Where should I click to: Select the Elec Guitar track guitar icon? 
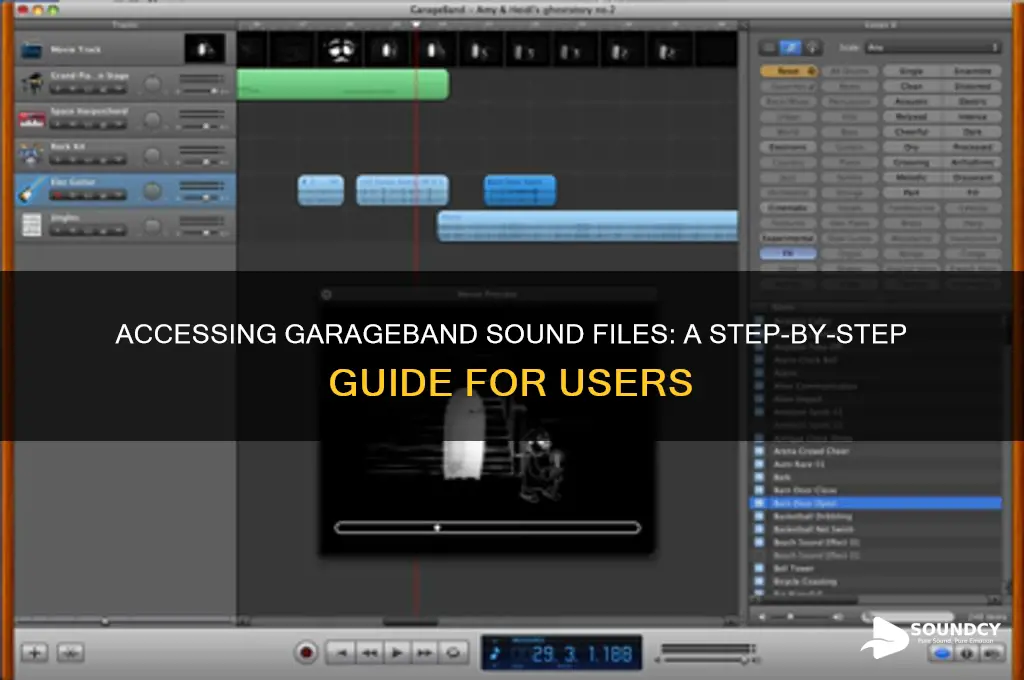pos(31,190)
